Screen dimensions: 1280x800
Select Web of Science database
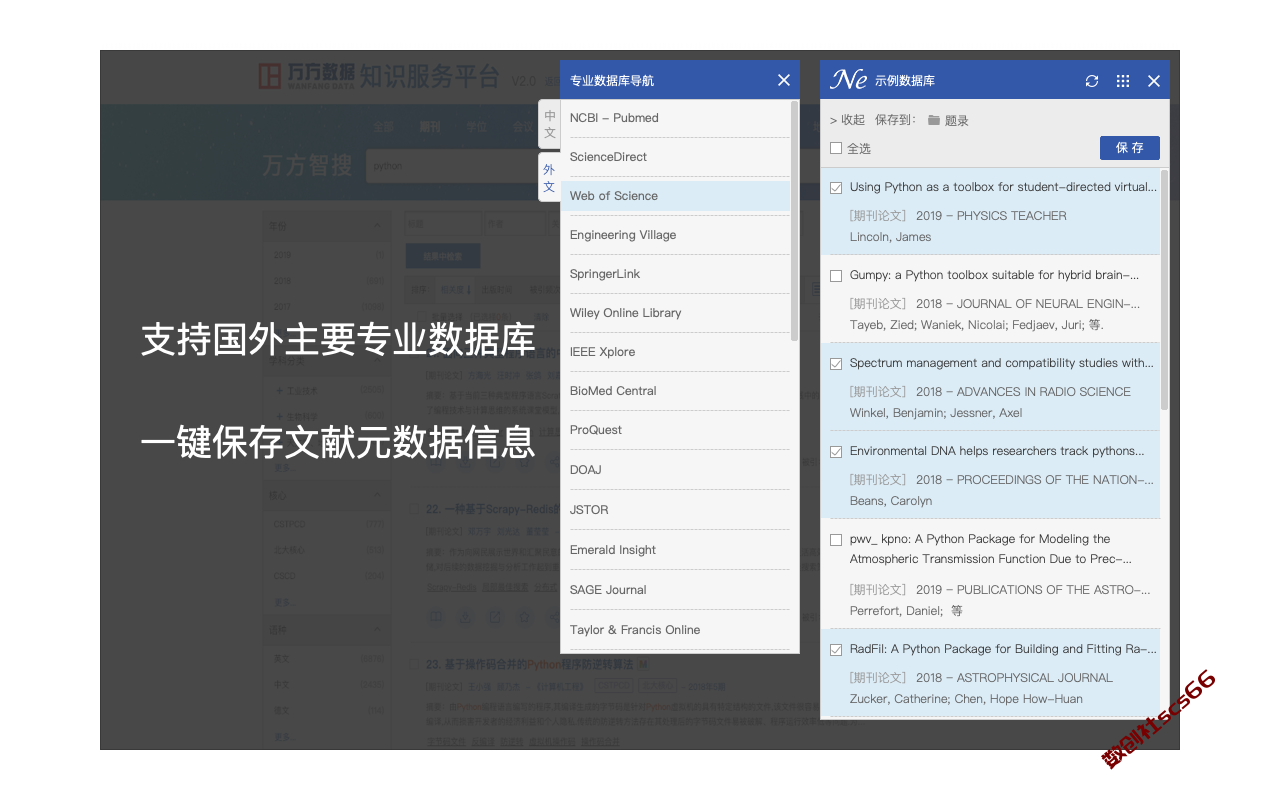coord(675,196)
